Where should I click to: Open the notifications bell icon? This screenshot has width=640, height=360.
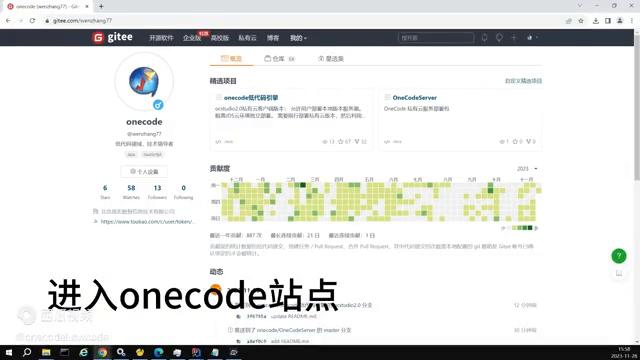point(484,38)
